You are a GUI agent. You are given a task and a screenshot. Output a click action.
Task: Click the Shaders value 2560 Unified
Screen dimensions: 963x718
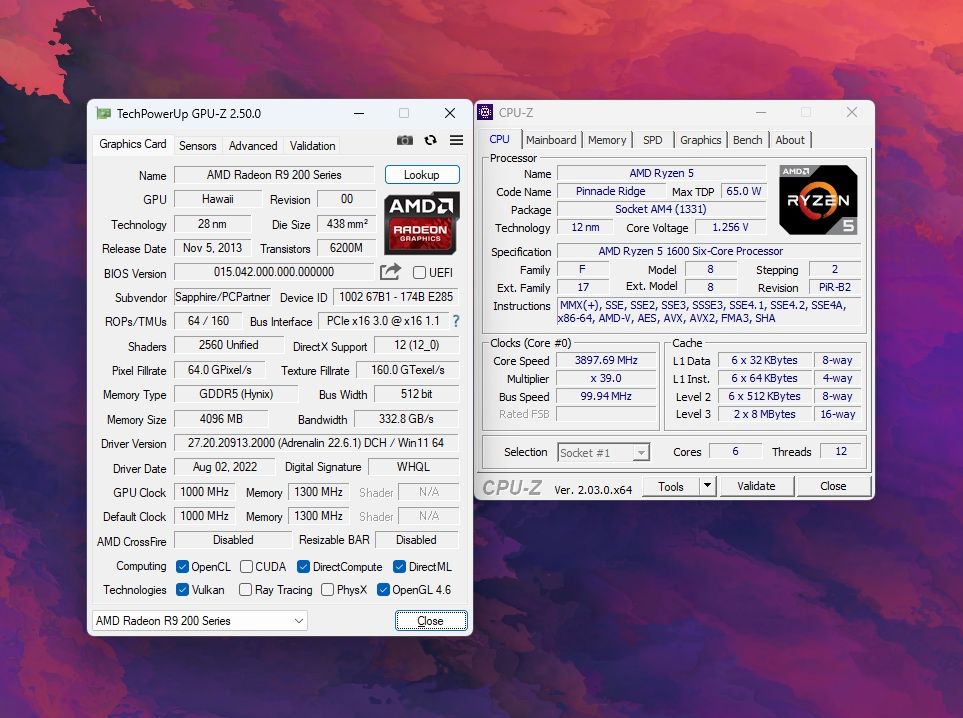click(228, 345)
